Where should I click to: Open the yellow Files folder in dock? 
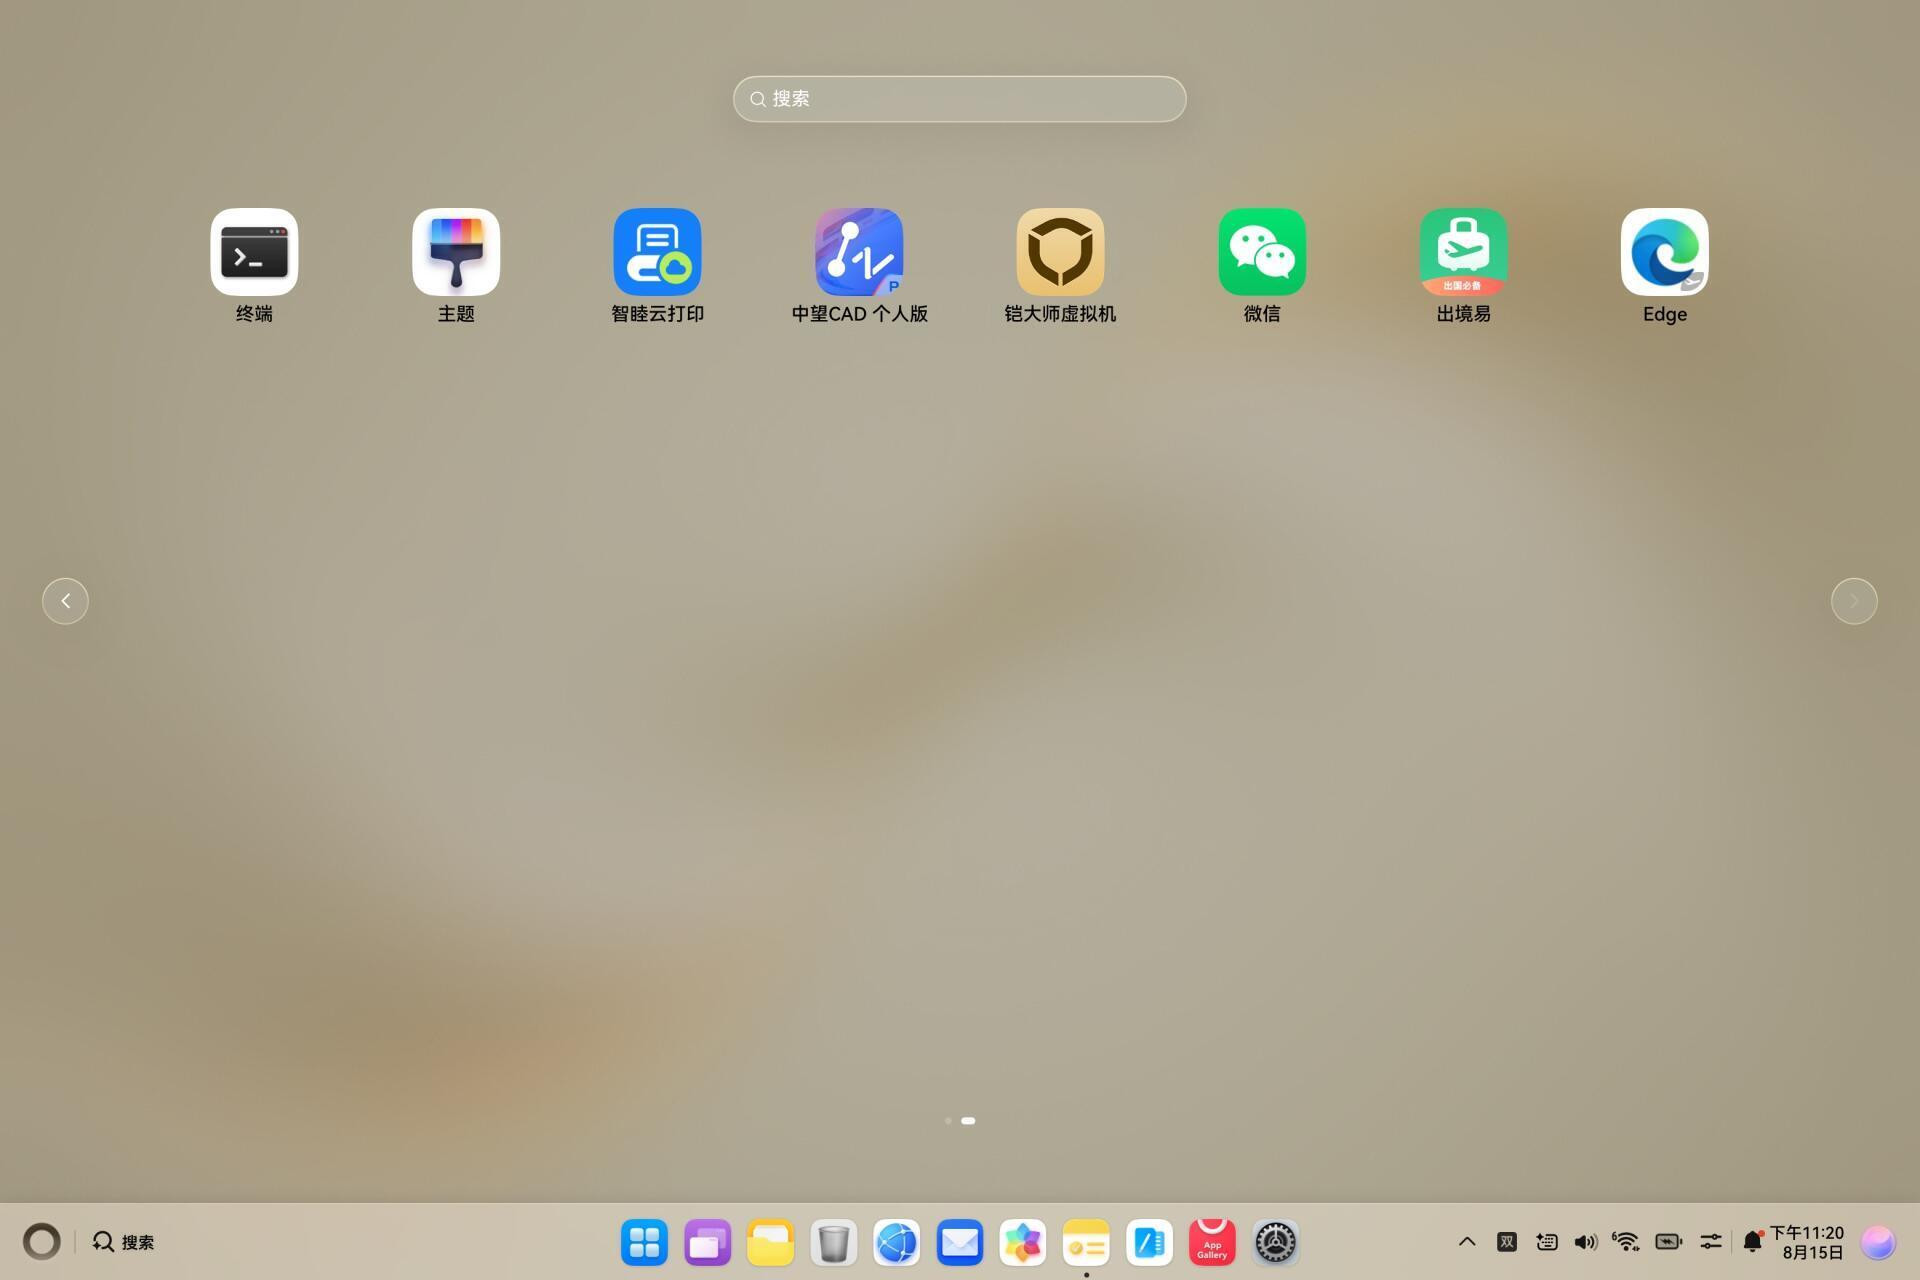point(770,1242)
